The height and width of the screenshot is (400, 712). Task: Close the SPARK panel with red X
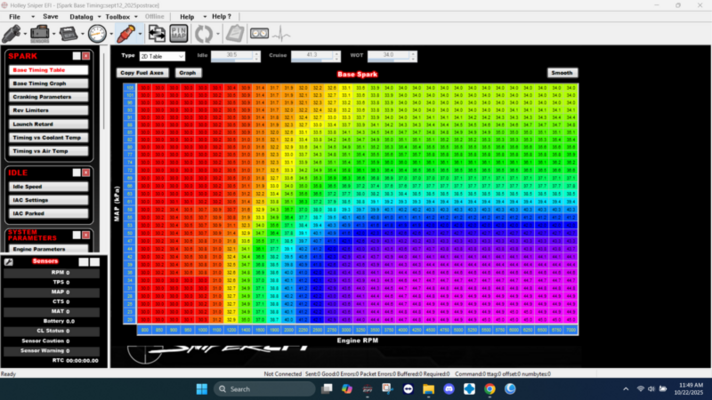click(86, 56)
